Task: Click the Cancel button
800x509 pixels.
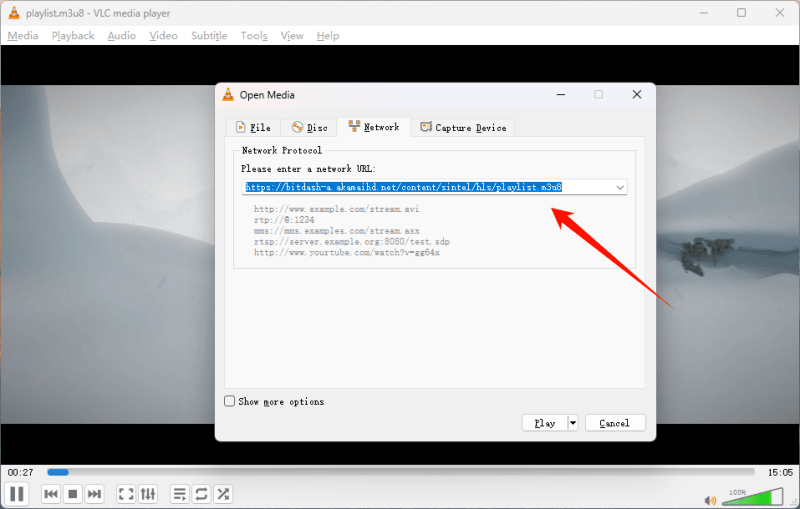Action: tap(615, 423)
